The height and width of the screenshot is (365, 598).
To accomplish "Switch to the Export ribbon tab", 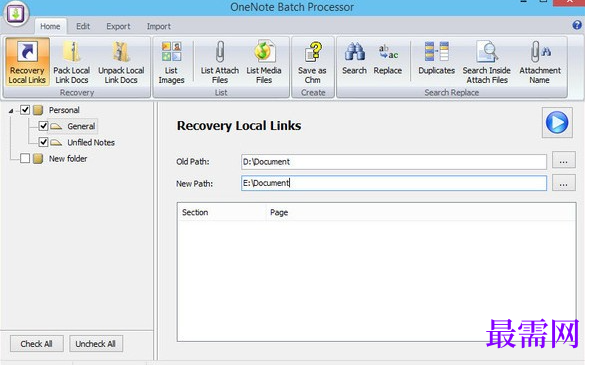I will tap(118, 26).
